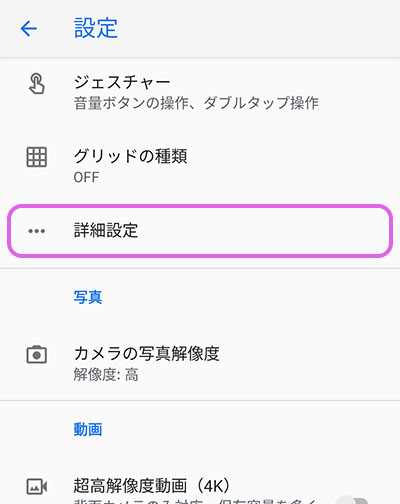Click the grid type icon
400x504 pixels.
(37, 157)
